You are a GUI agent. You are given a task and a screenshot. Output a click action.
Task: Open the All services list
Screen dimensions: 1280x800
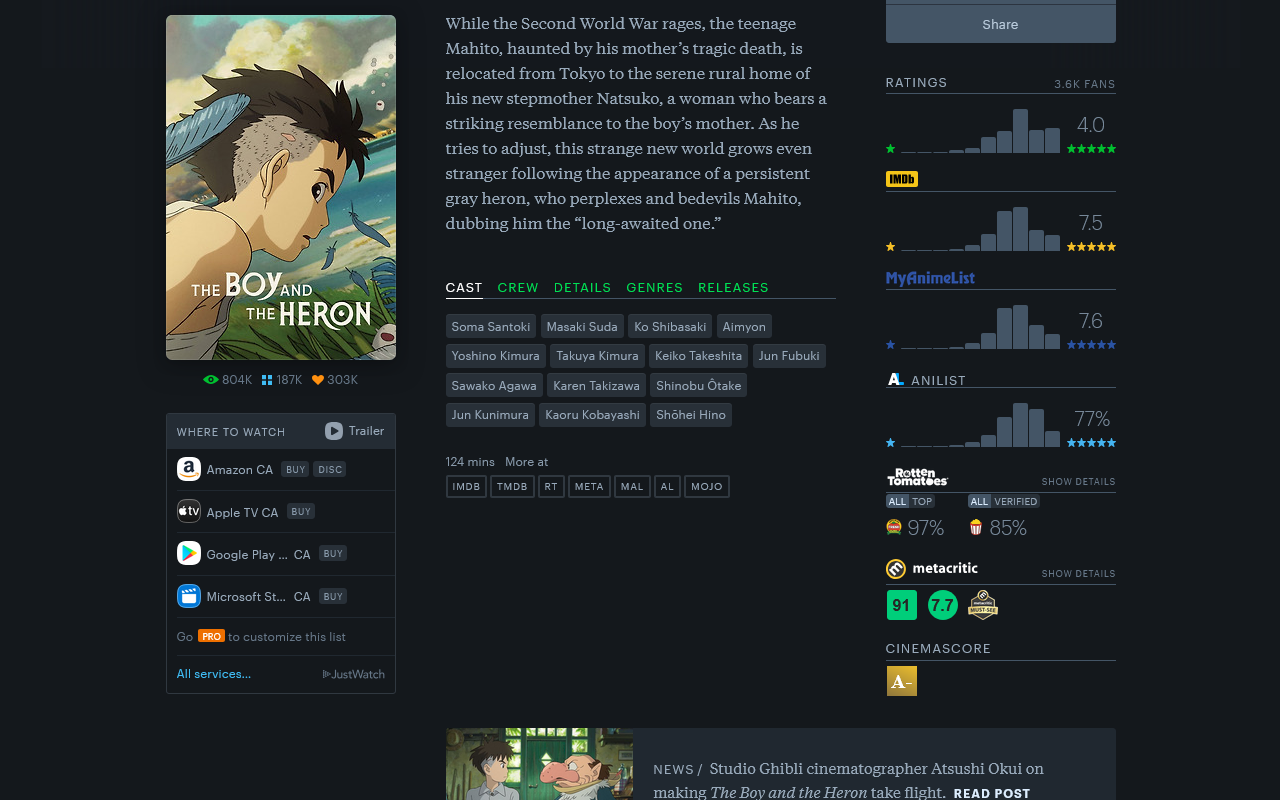point(213,673)
